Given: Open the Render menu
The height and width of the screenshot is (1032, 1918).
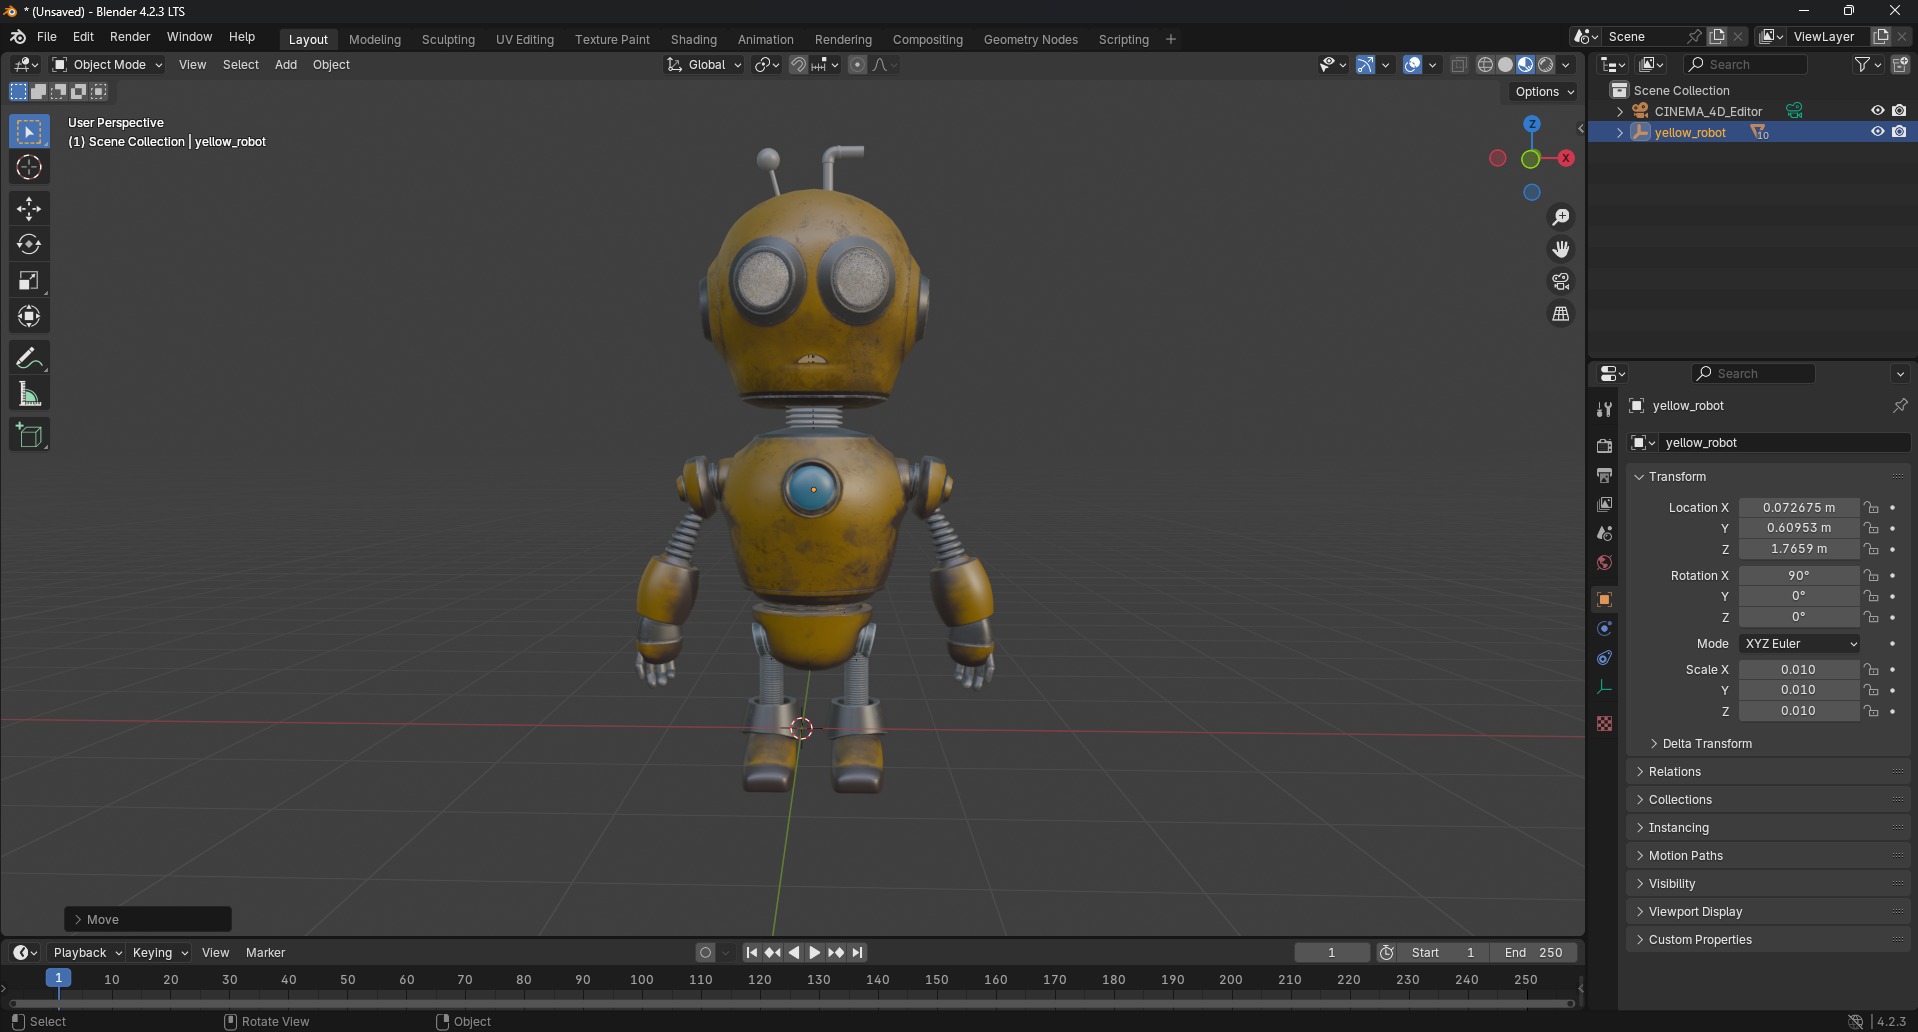Looking at the screenshot, I should 130,37.
